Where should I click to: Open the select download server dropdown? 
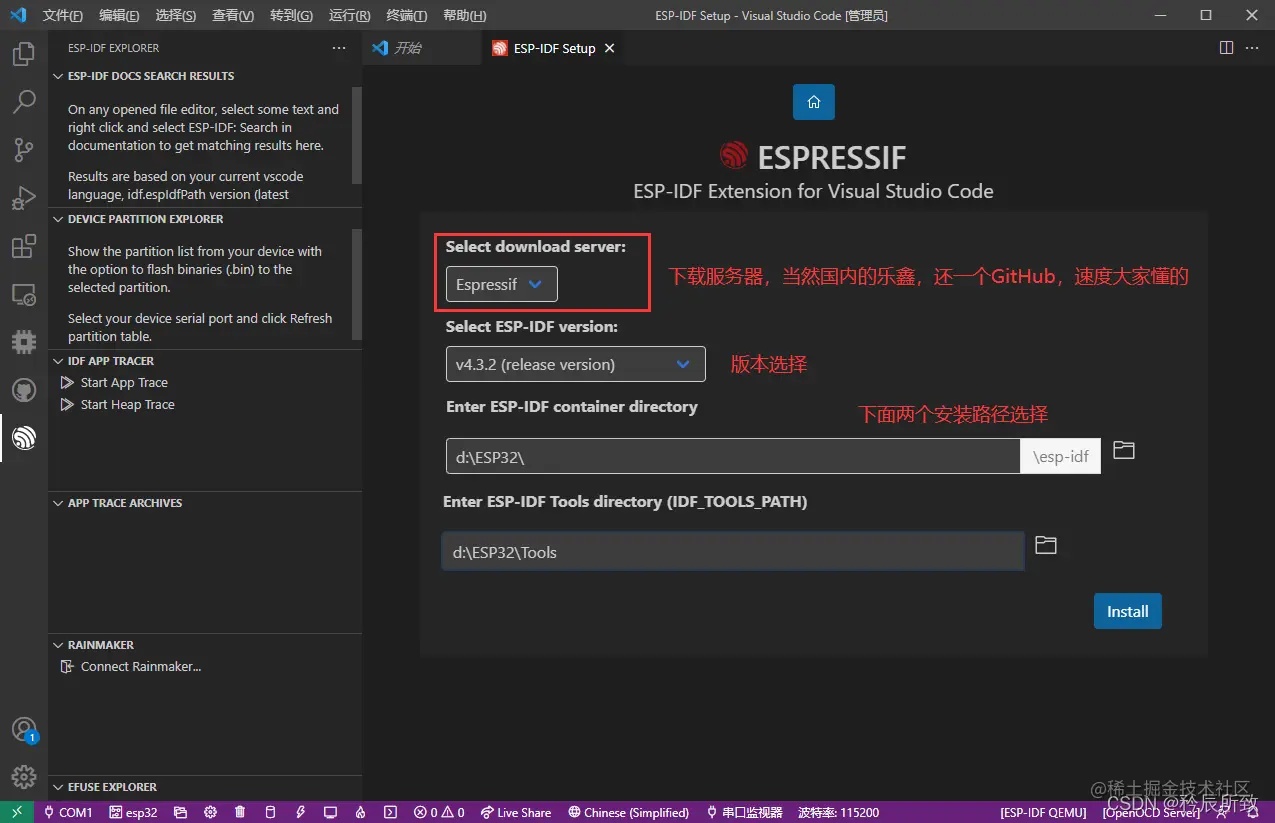click(x=501, y=284)
